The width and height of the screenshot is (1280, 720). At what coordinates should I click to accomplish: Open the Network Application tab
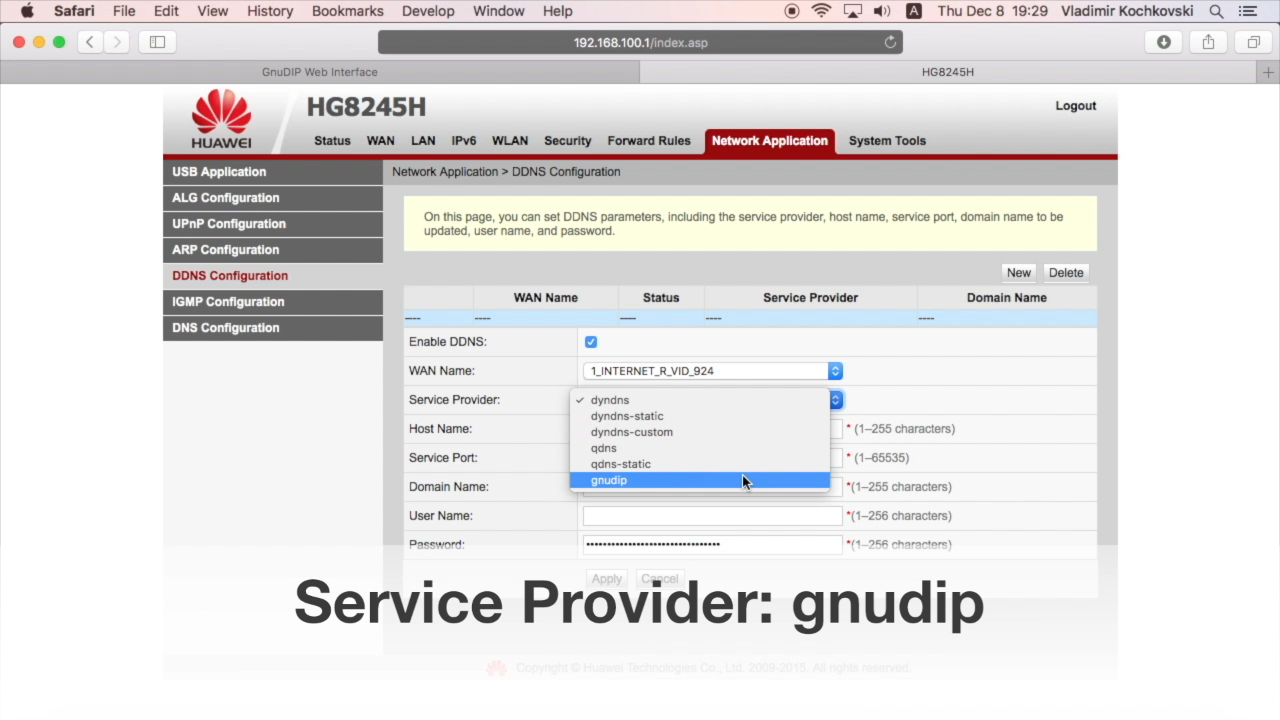click(769, 141)
